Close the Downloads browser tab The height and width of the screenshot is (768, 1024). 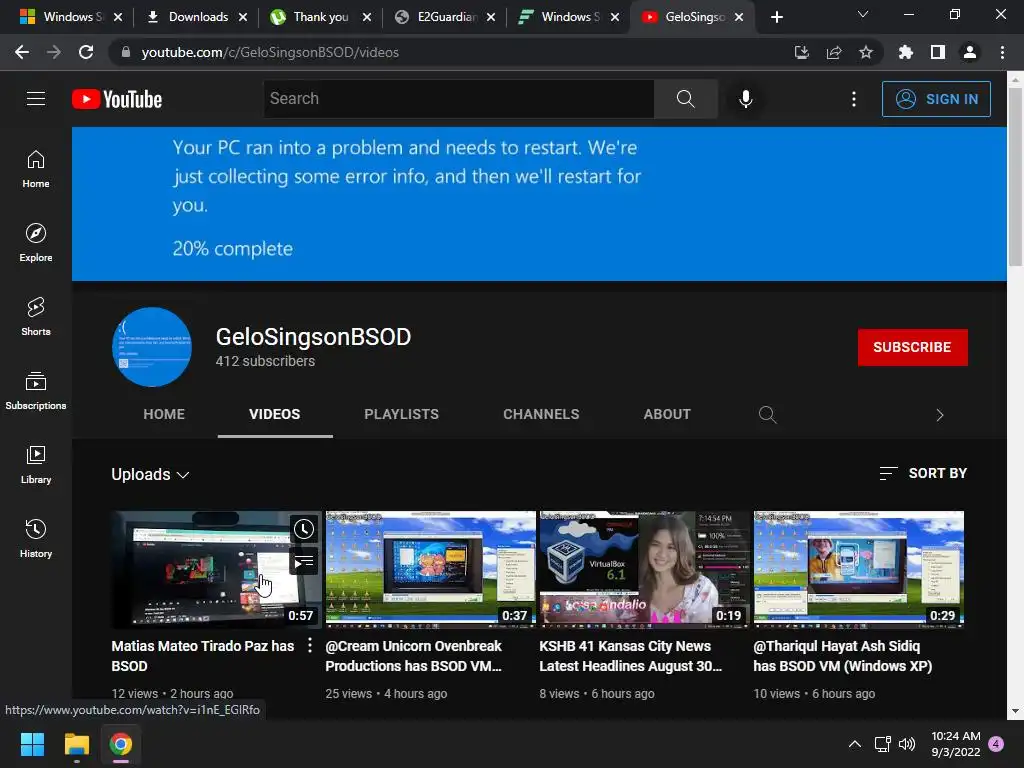pyautogui.click(x=243, y=17)
